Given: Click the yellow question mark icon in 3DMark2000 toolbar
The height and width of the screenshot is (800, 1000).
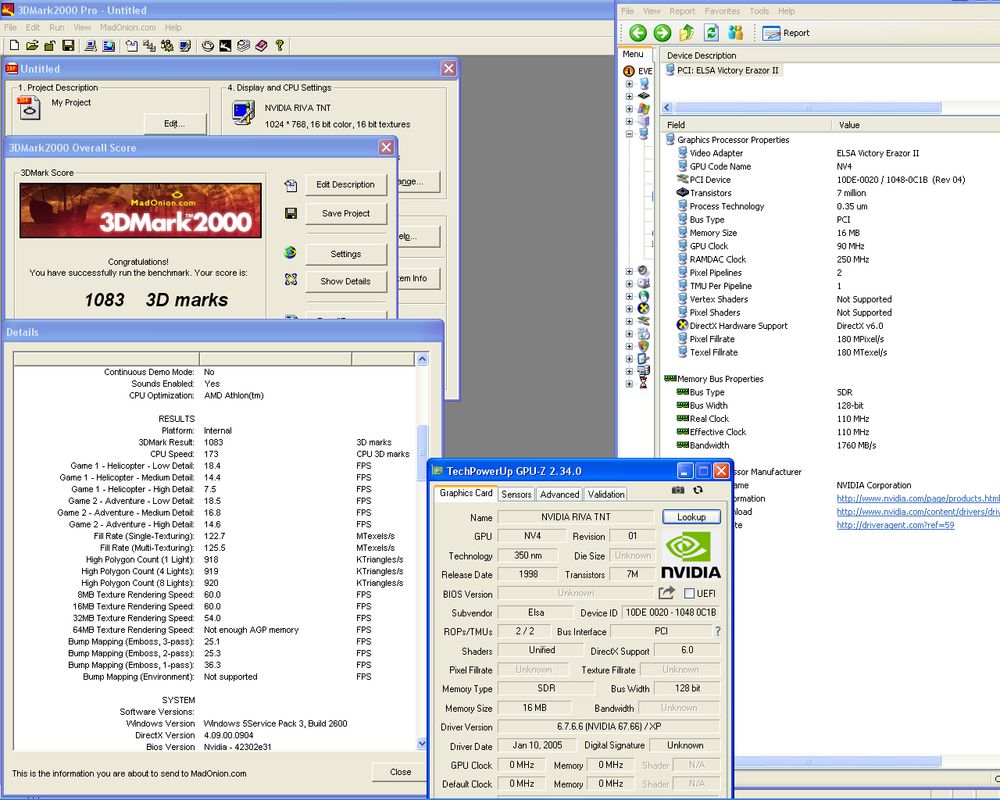Looking at the screenshot, I should click(279, 45).
